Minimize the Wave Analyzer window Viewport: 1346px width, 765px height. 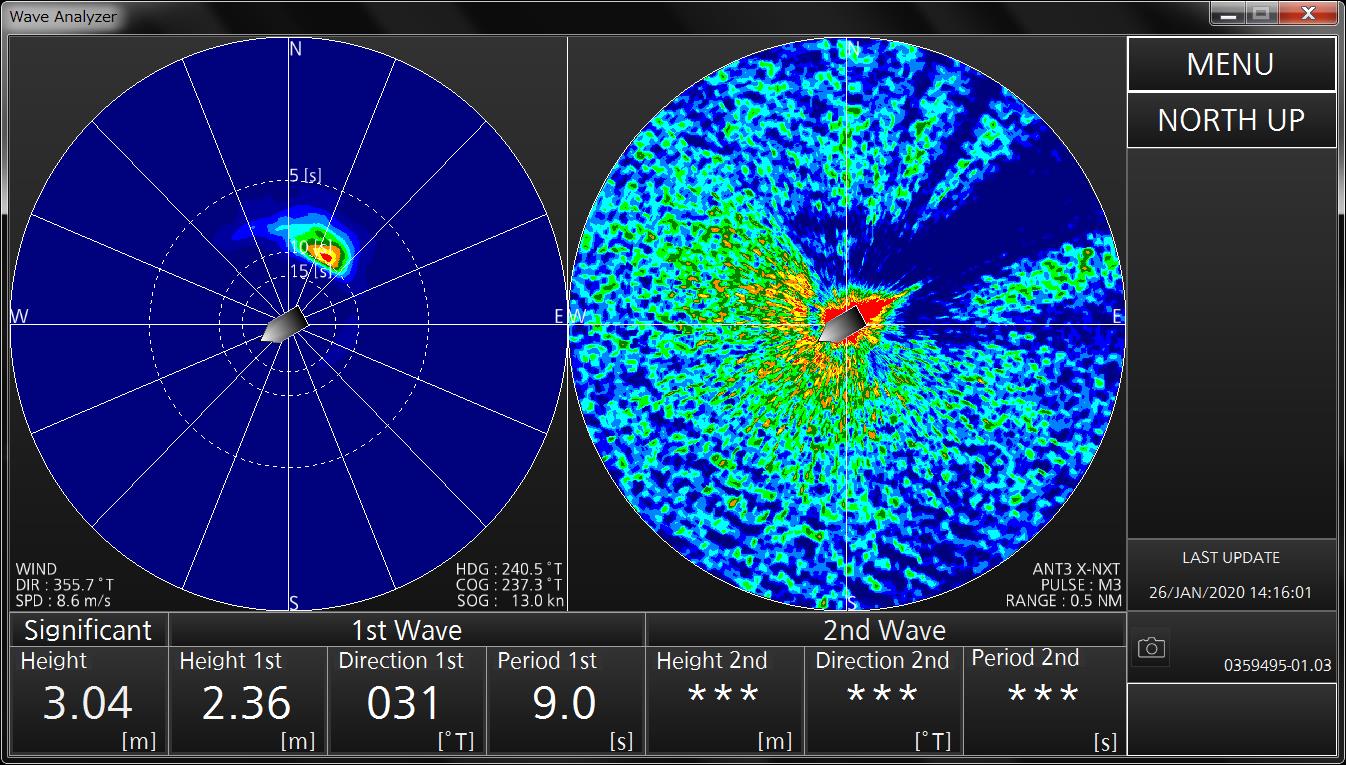tap(1228, 14)
